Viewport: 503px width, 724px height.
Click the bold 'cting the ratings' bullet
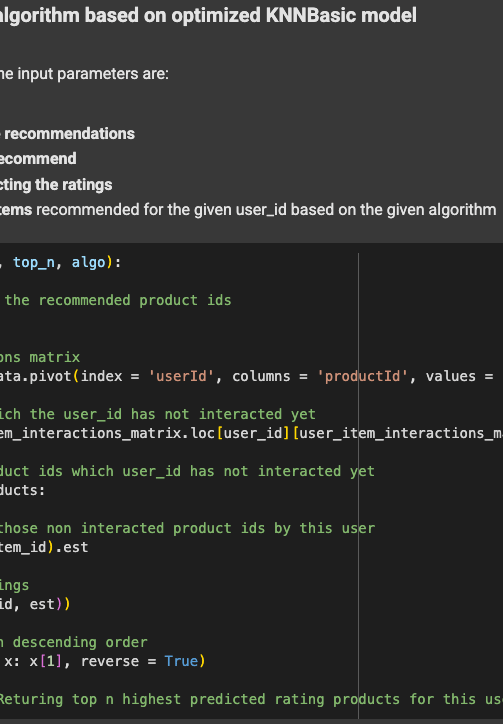point(56,185)
